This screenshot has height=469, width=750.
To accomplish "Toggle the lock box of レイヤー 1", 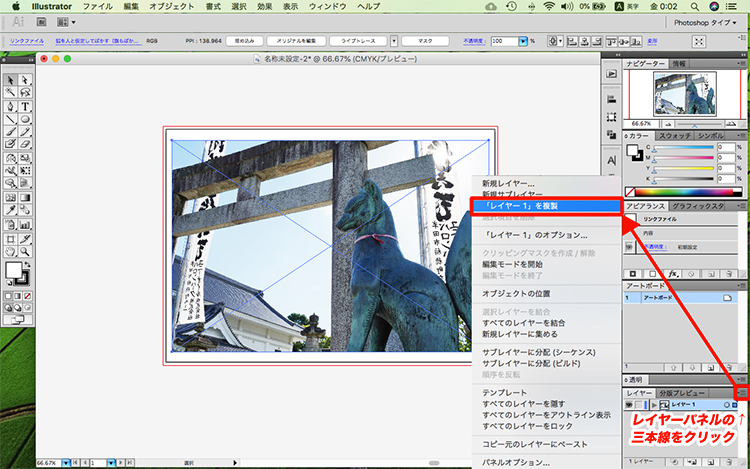I will pyautogui.click(x=641, y=404).
